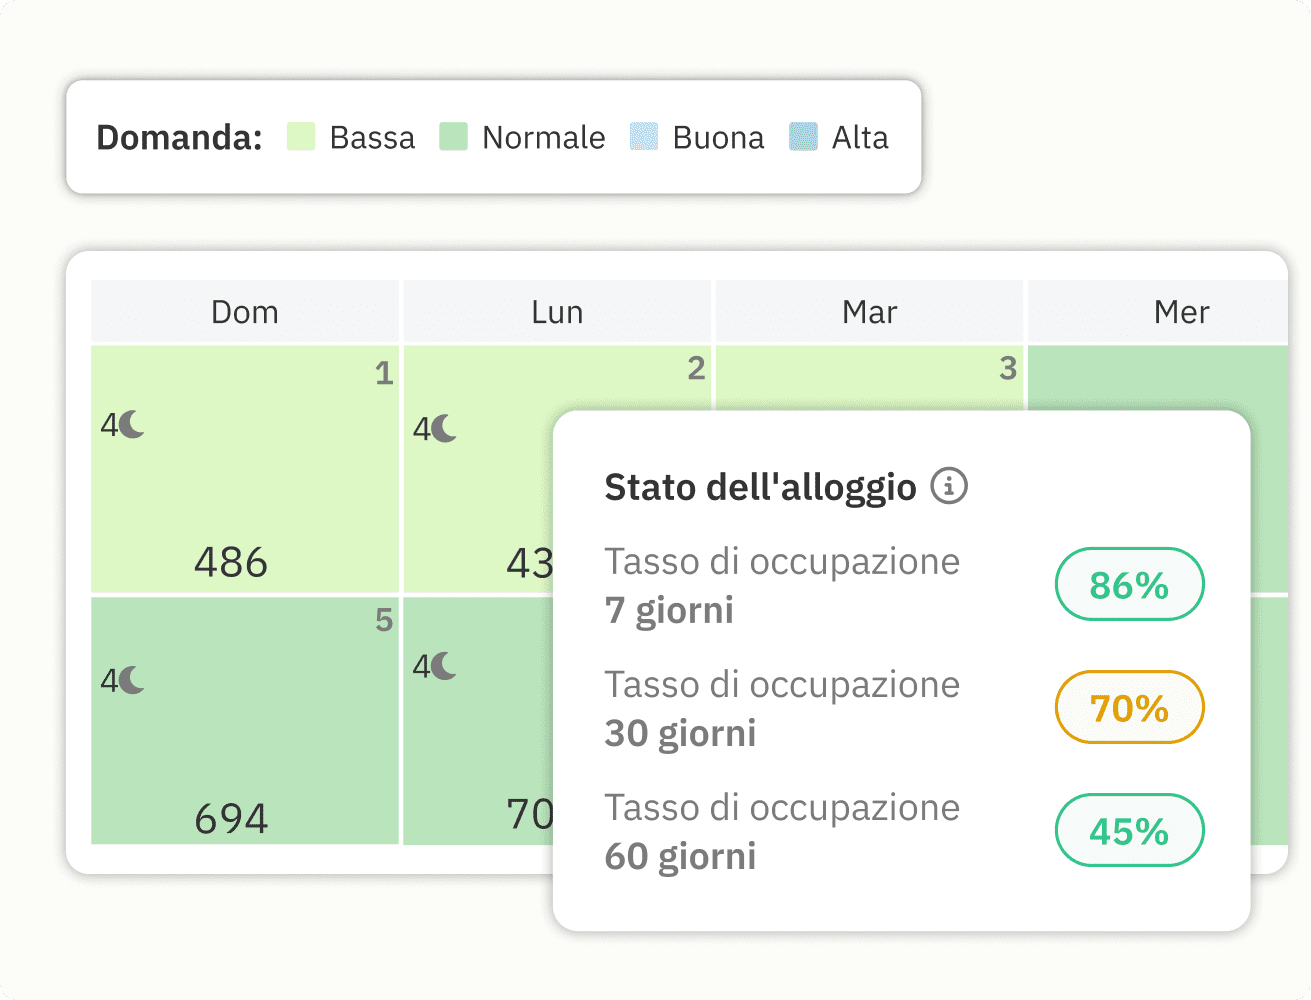
Task: Click the 694 price in day 5
Action: [x=229, y=816]
